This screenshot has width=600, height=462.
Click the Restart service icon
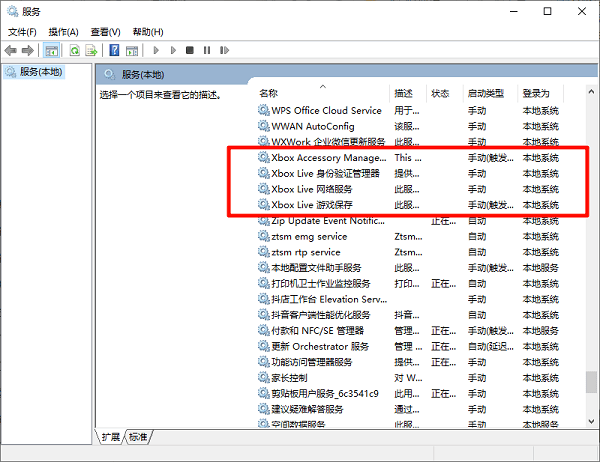tap(224, 50)
